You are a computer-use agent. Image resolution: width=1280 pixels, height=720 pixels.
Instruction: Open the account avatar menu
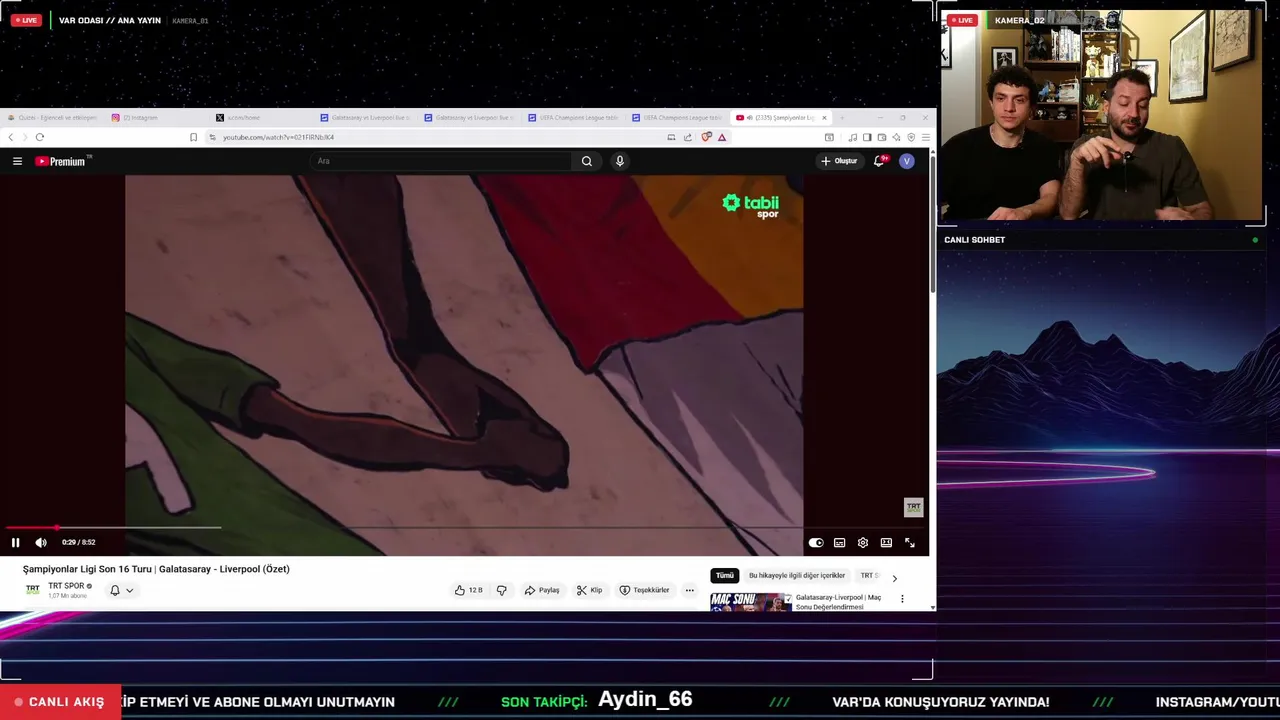(907, 161)
